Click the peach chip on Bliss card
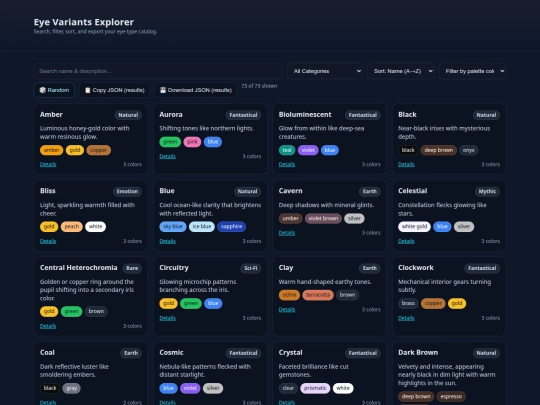Viewport: 540px width, 405px height. [72, 226]
